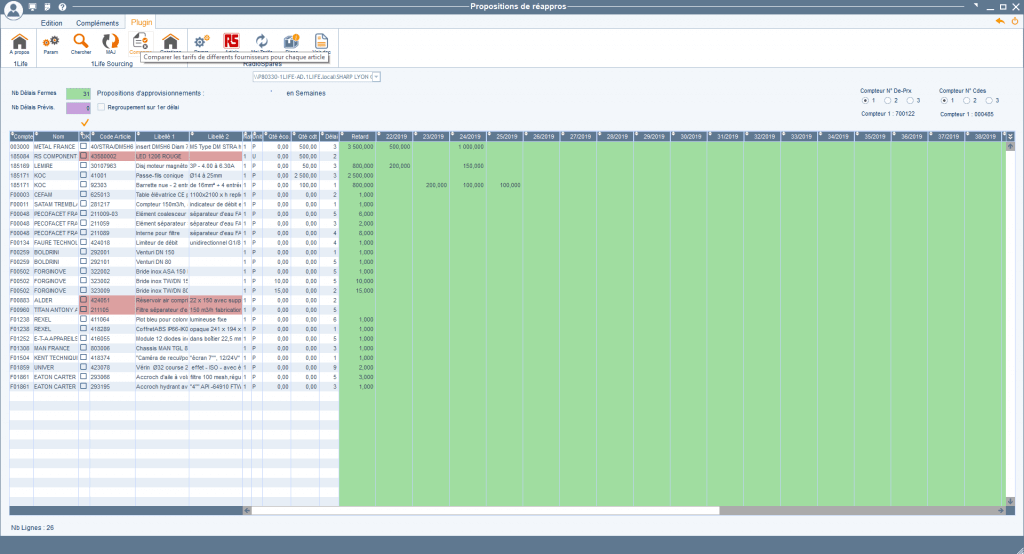Image resolution: width=1024 pixels, height=554 pixels.
Task: Switch to the Edition tab
Action: [x=52, y=21]
